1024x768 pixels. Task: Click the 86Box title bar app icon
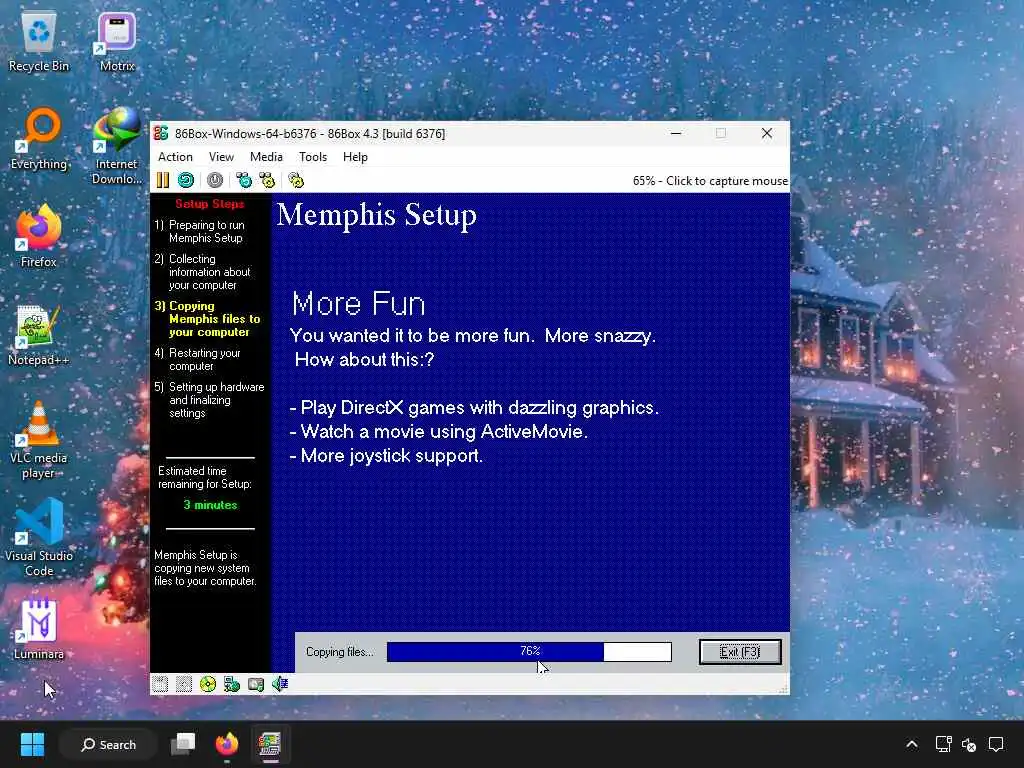tap(161, 133)
